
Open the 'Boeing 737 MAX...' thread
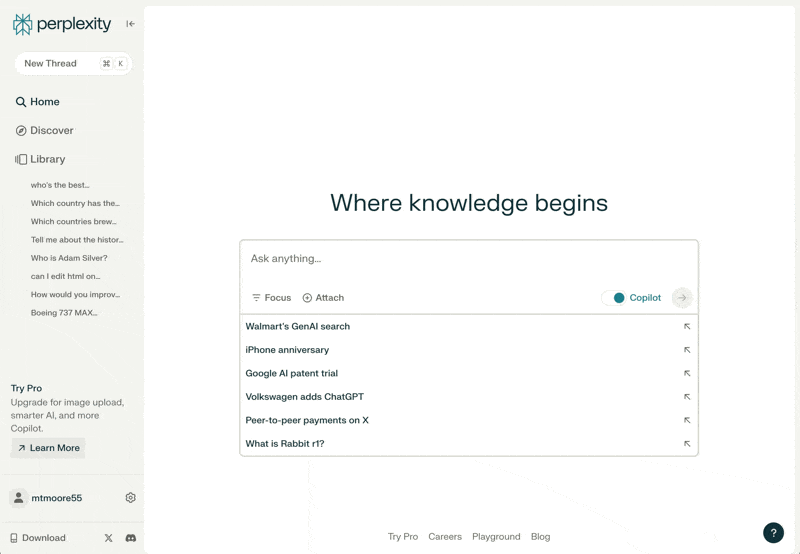[x=64, y=313]
